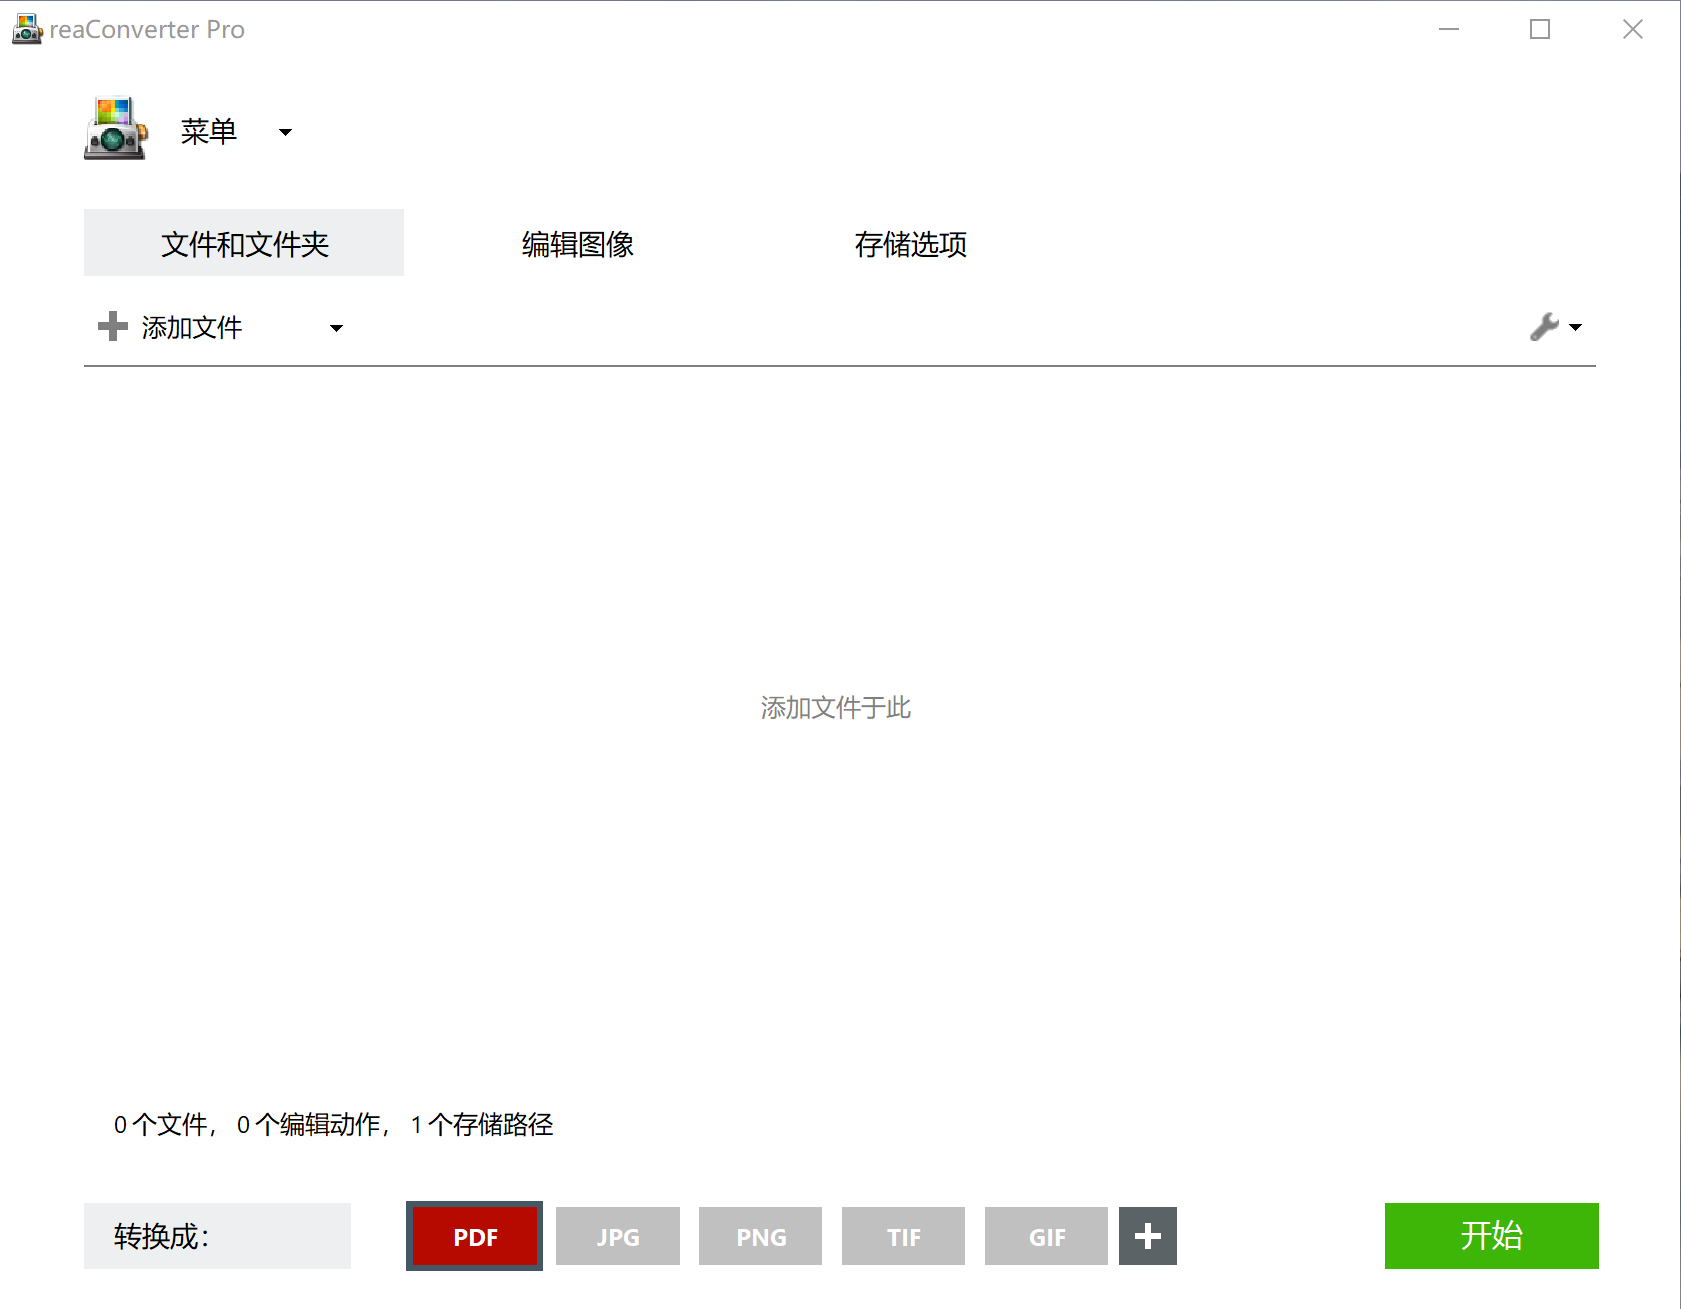Open the add files plus icon
Viewport: 1681px width, 1309px height.
coord(111,326)
